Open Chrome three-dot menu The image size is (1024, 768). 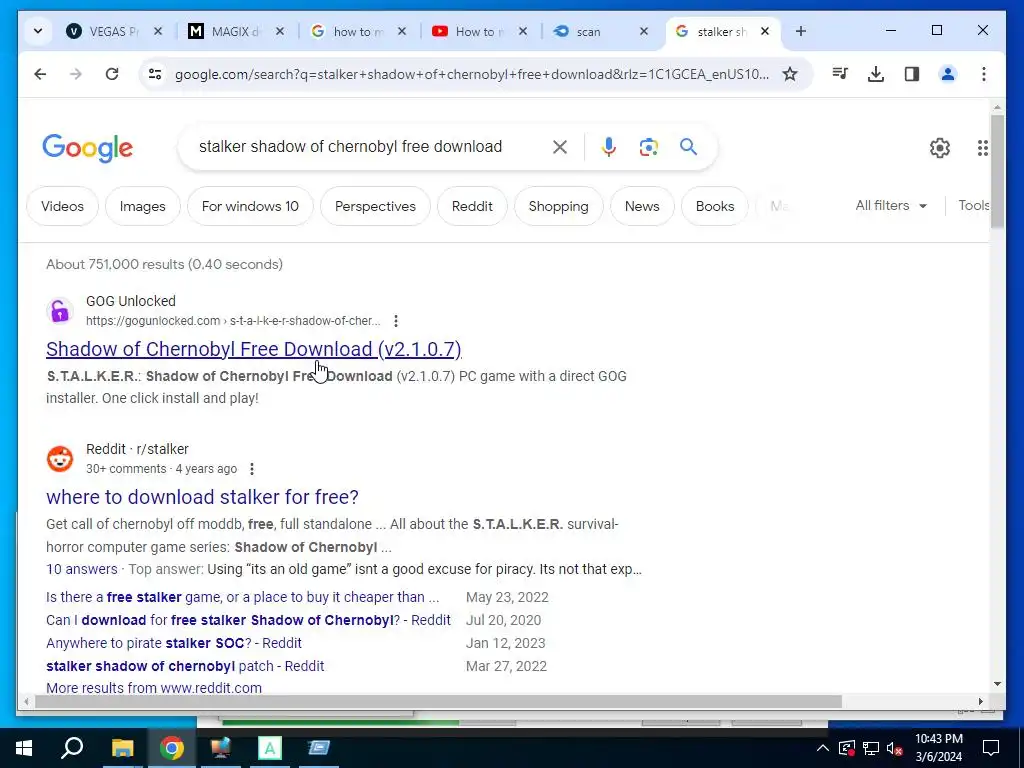[984, 74]
